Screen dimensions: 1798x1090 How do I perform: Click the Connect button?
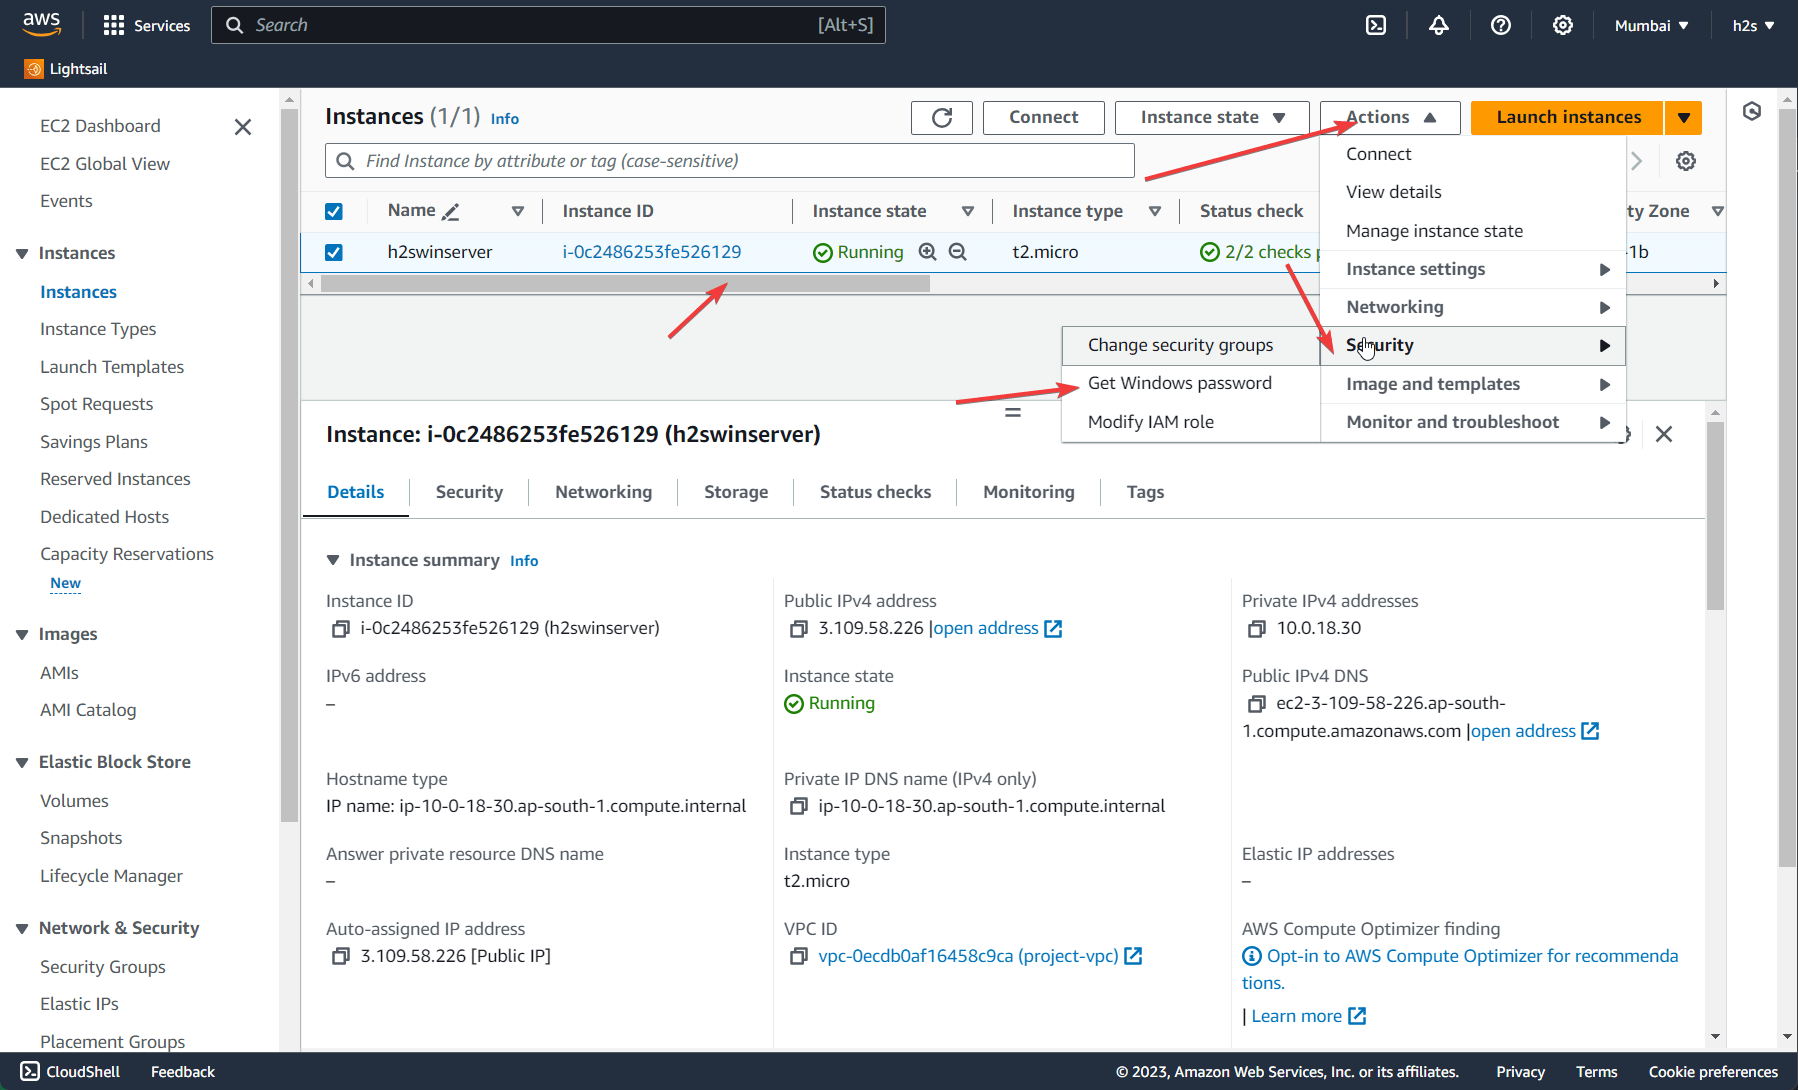click(x=1043, y=117)
